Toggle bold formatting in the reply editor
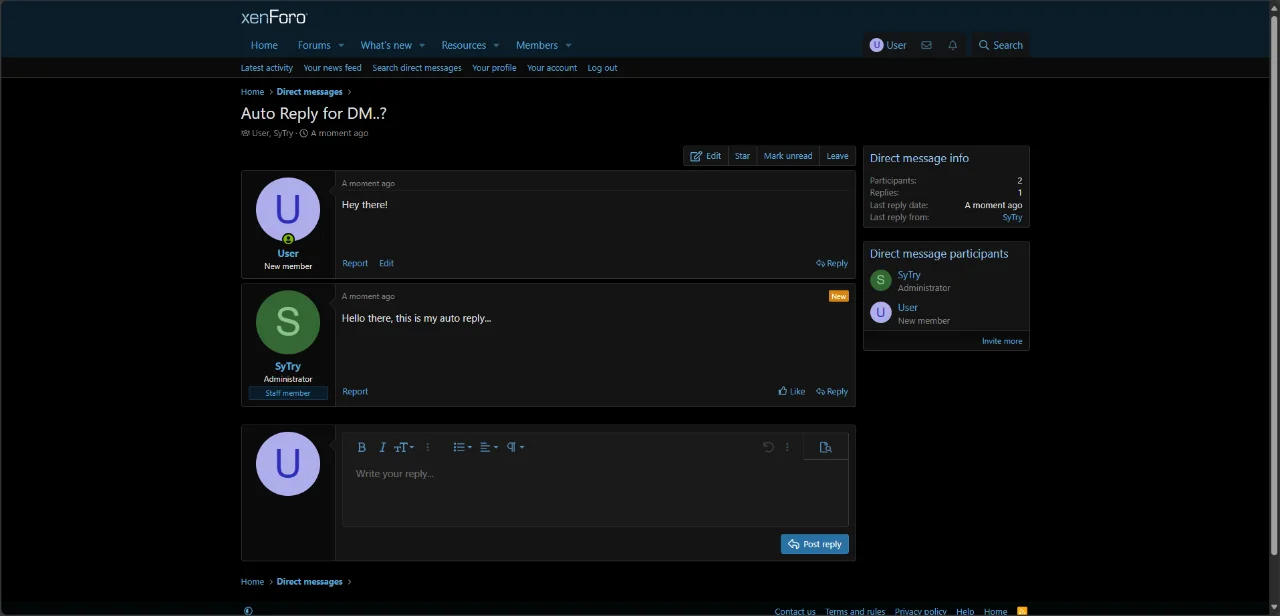1280x616 pixels. 362,447
